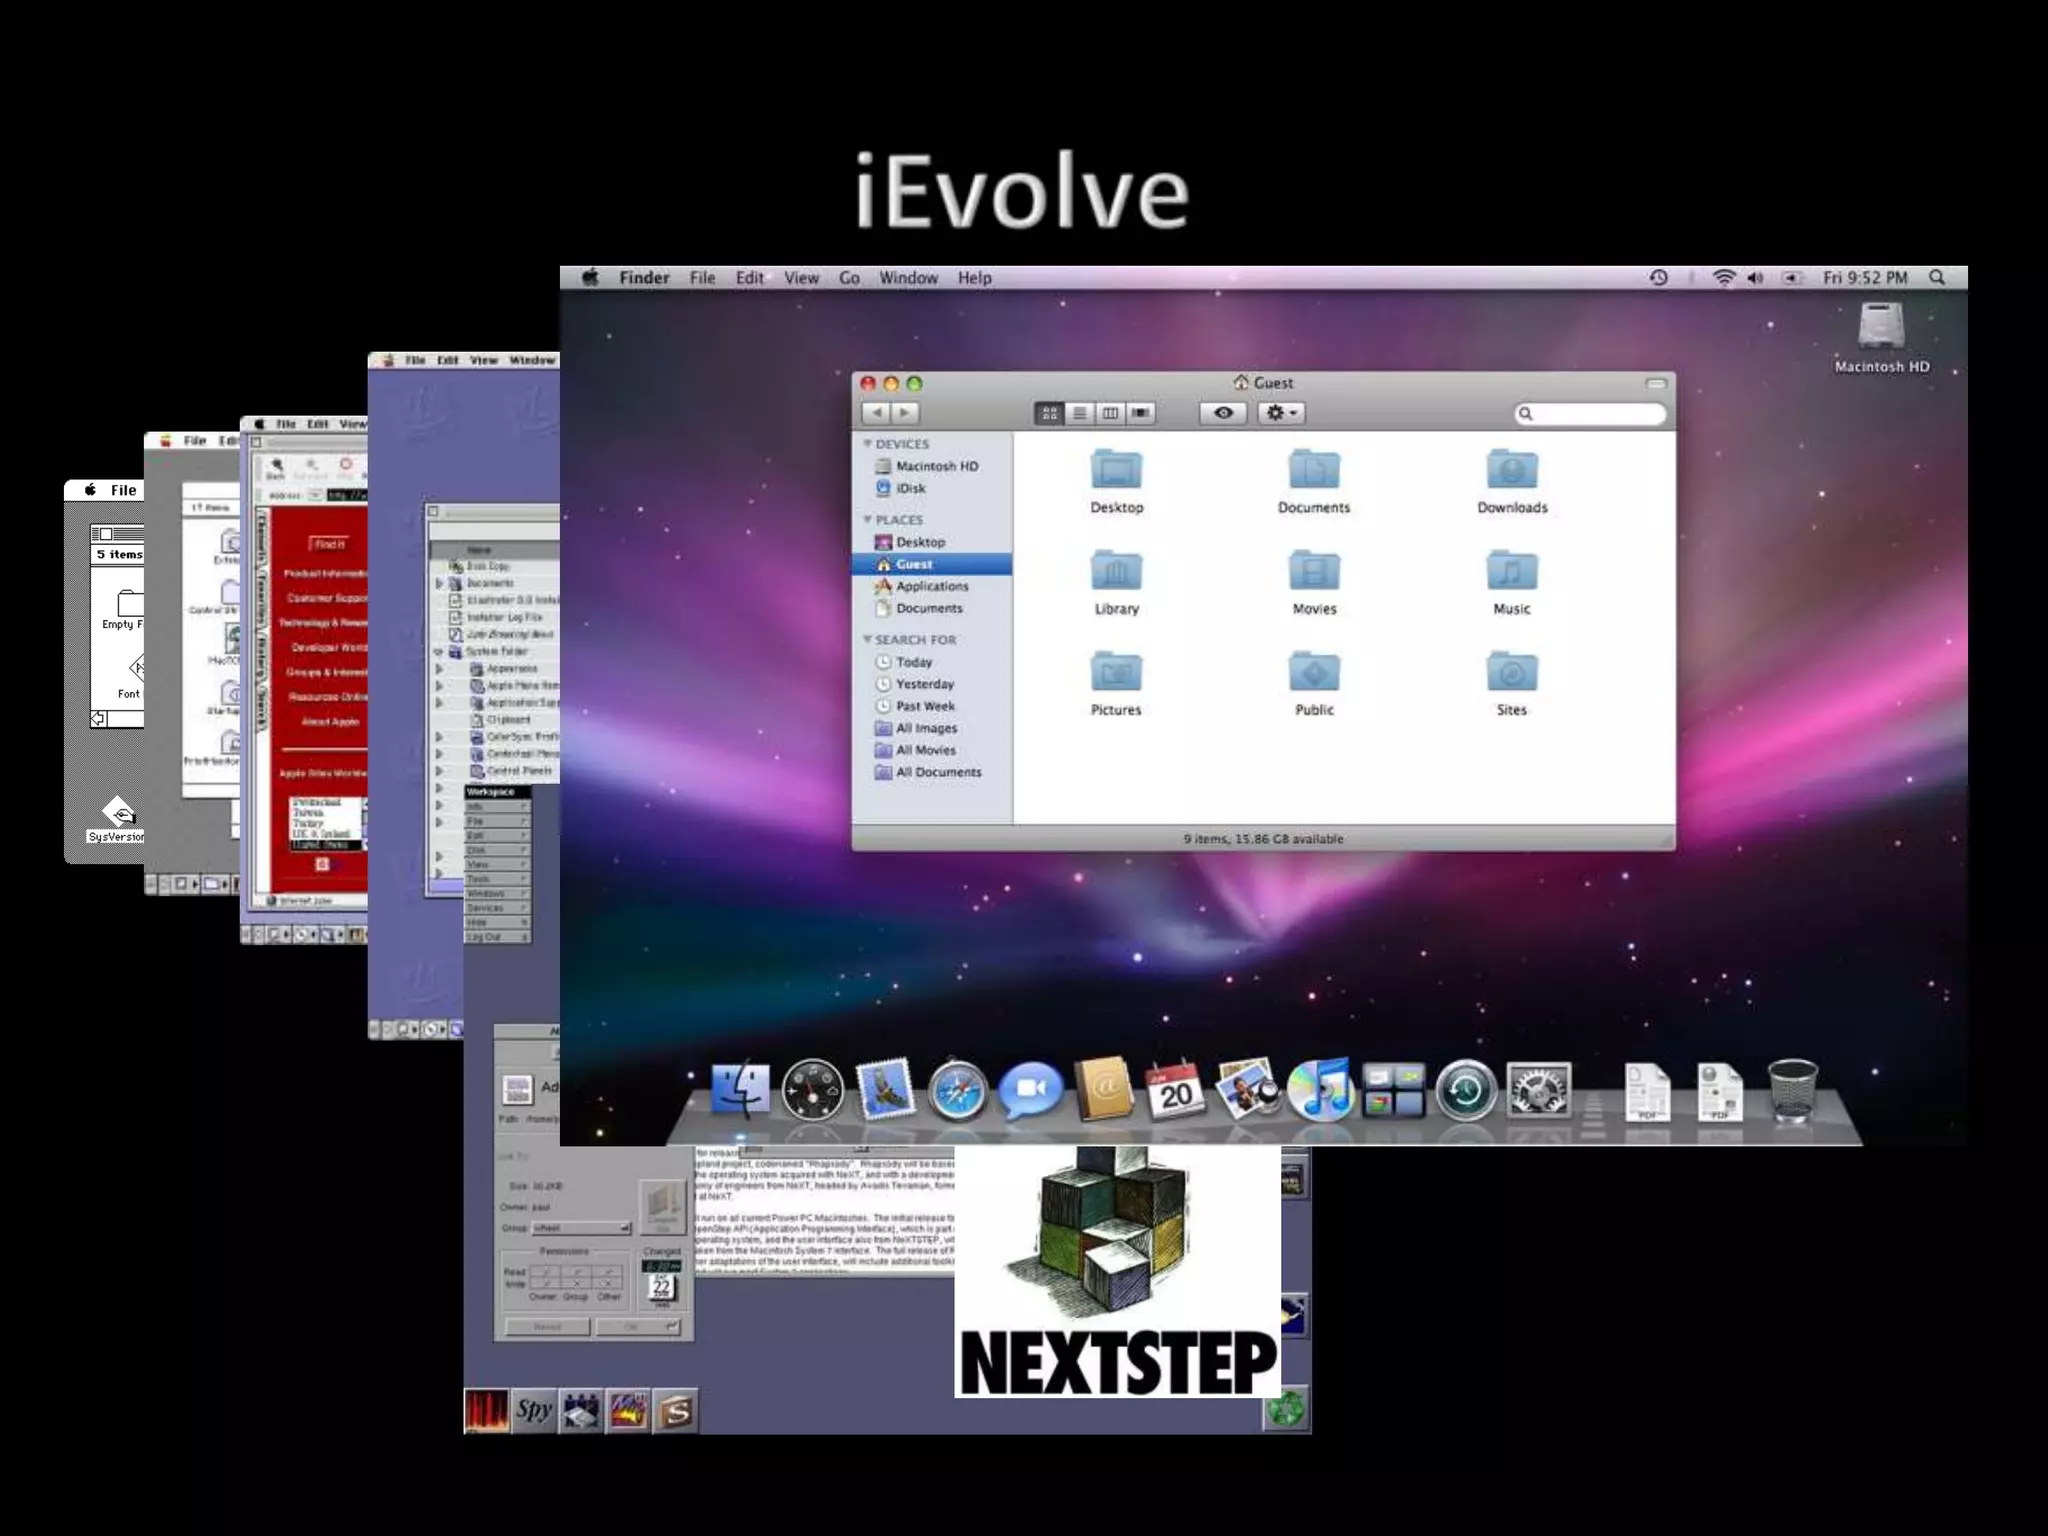Open the Library folder in Guest window
The image size is (2048, 1536).
1116,571
